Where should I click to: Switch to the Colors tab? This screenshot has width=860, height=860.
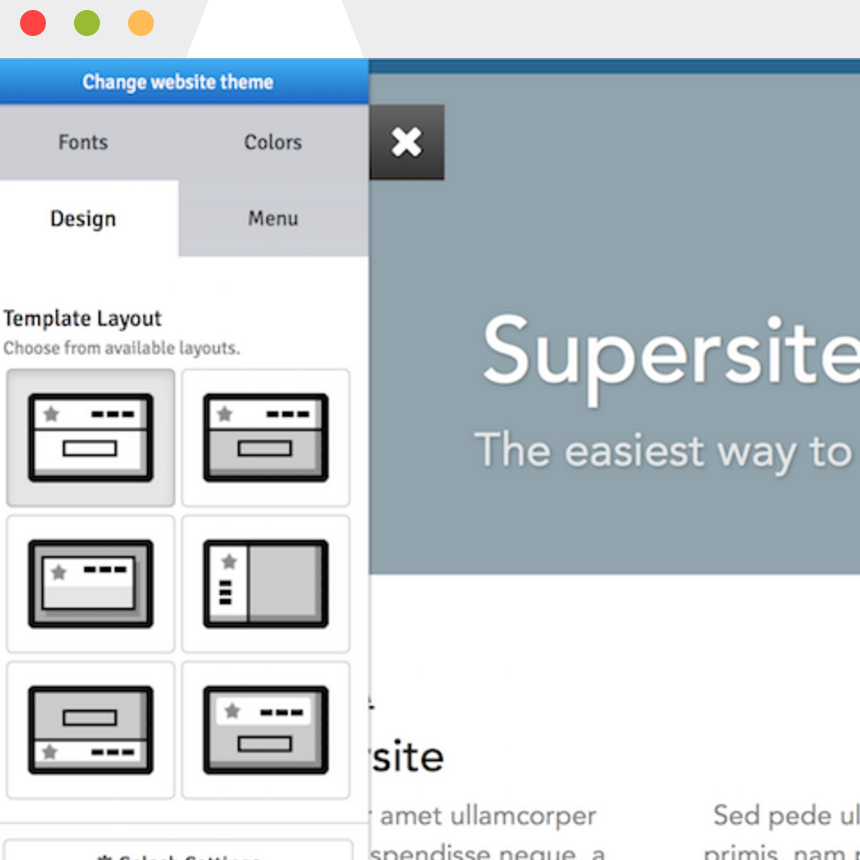[x=273, y=142]
